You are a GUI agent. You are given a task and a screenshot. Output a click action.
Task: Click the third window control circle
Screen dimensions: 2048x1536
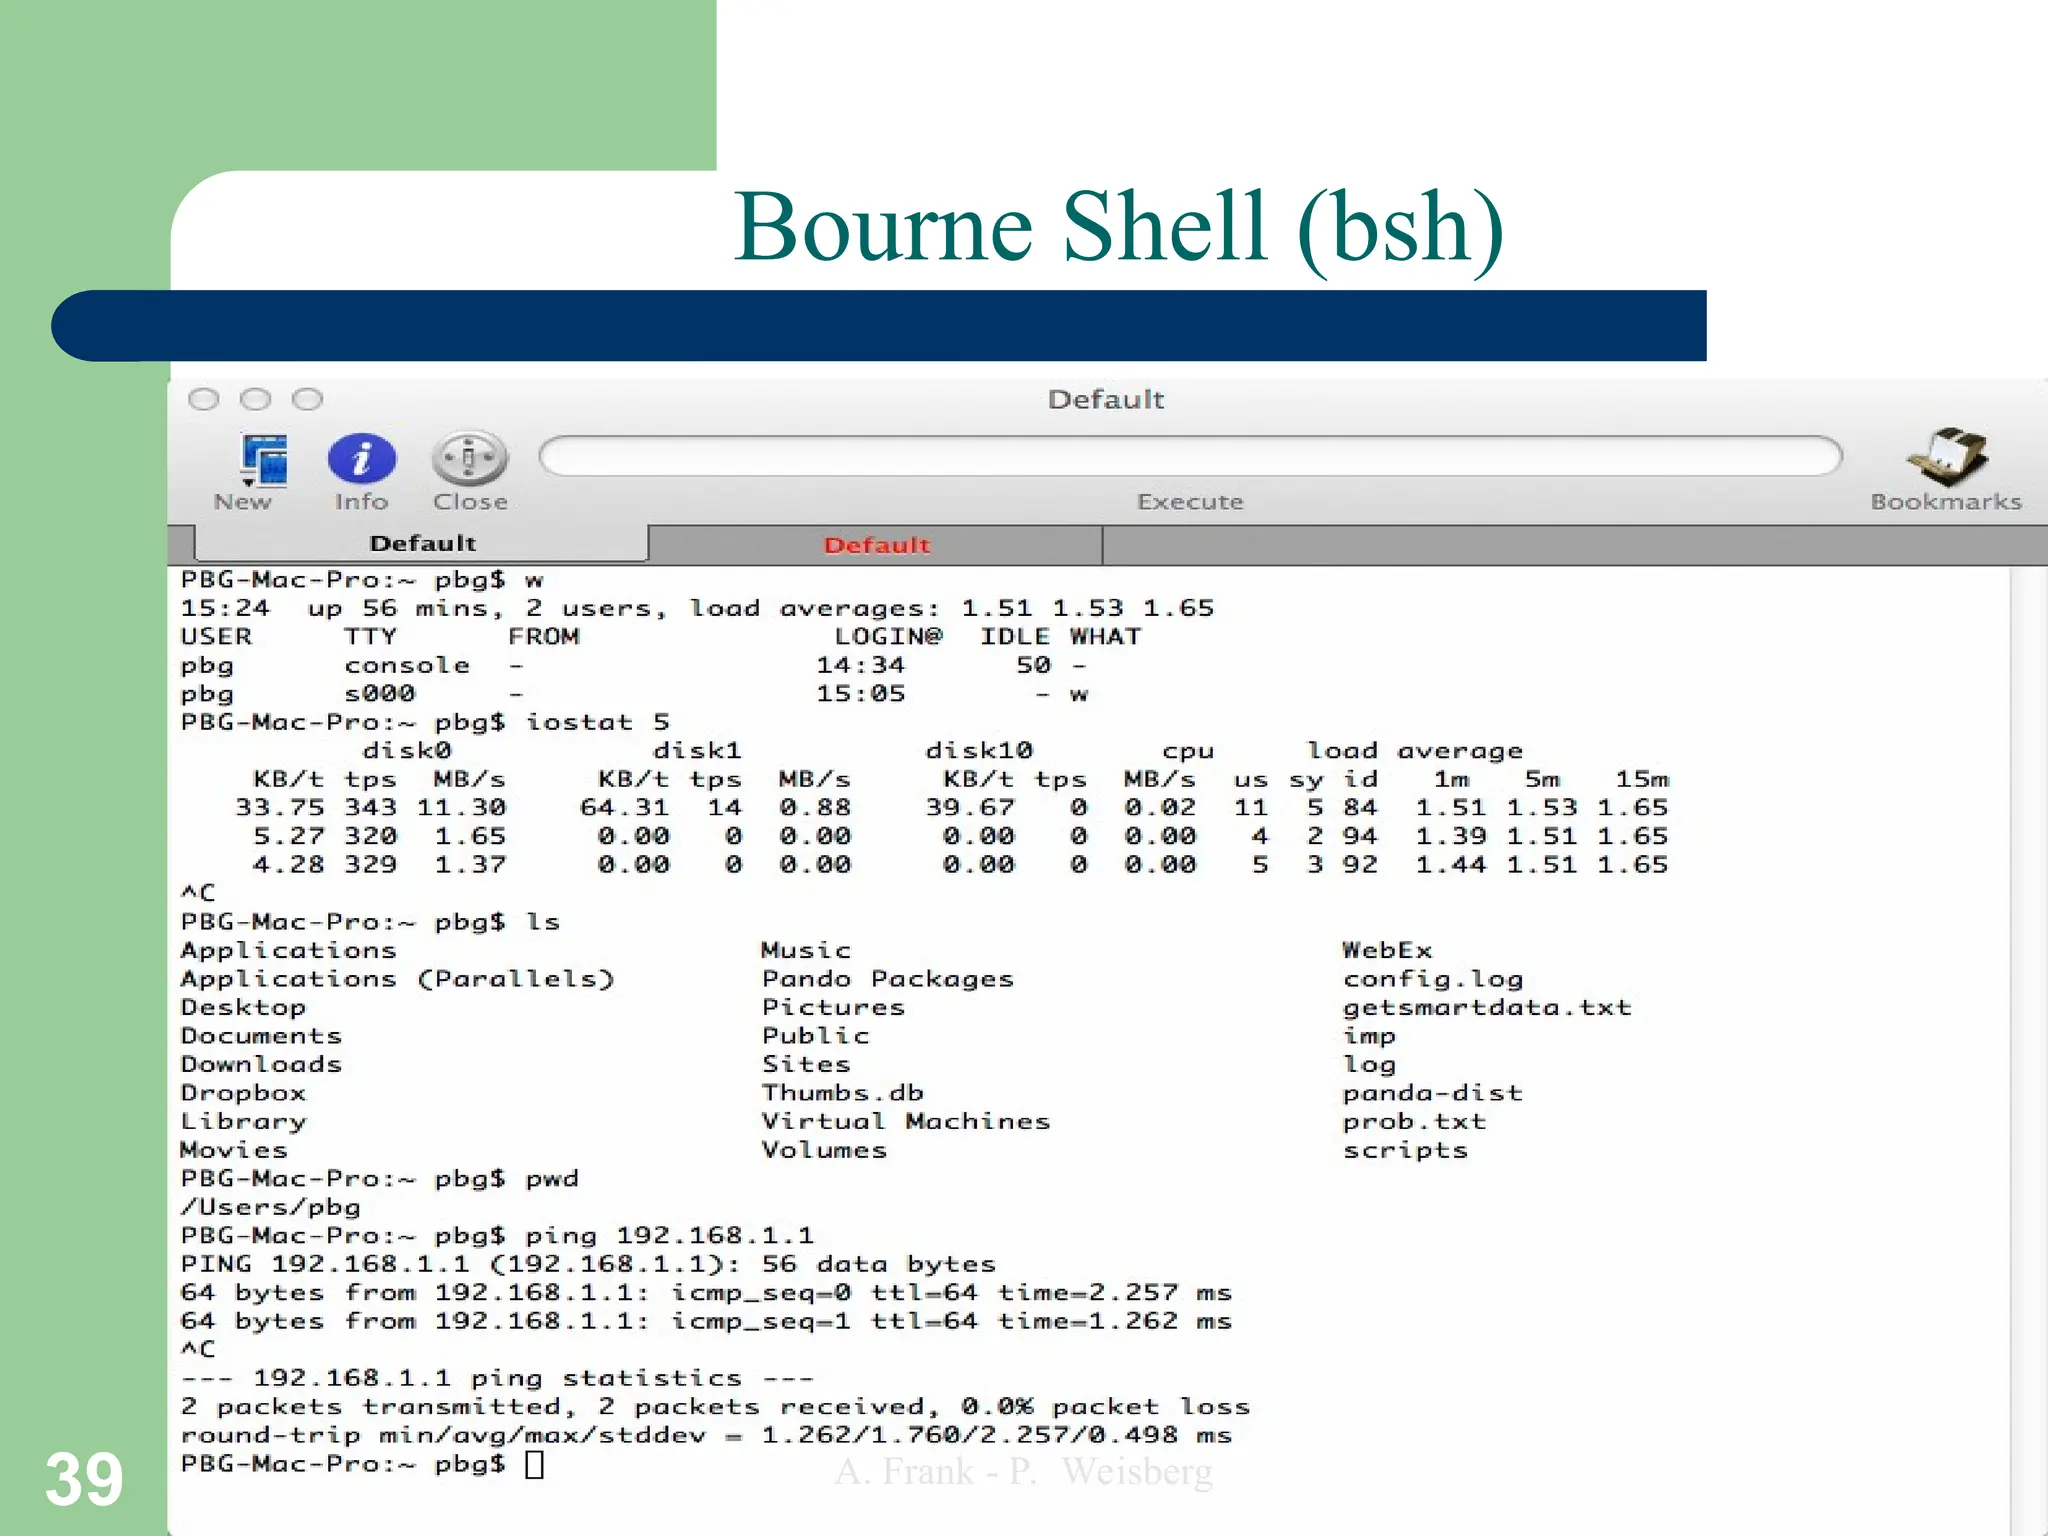(x=308, y=400)
